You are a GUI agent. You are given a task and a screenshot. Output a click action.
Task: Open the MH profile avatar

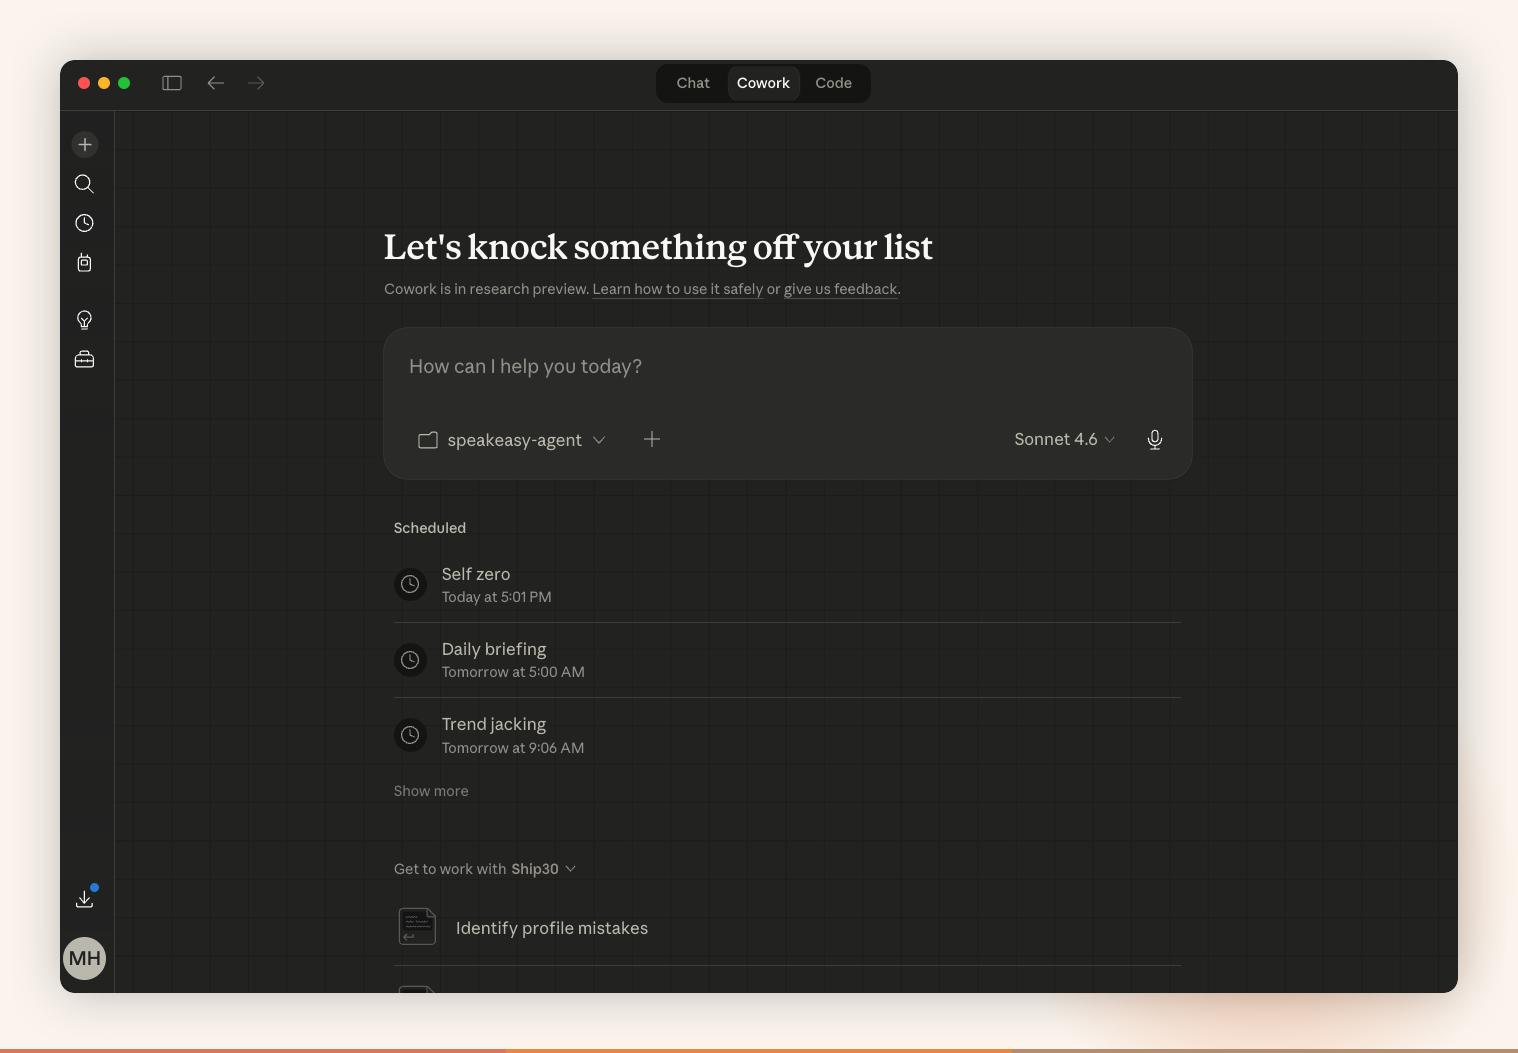coord(85,958)
